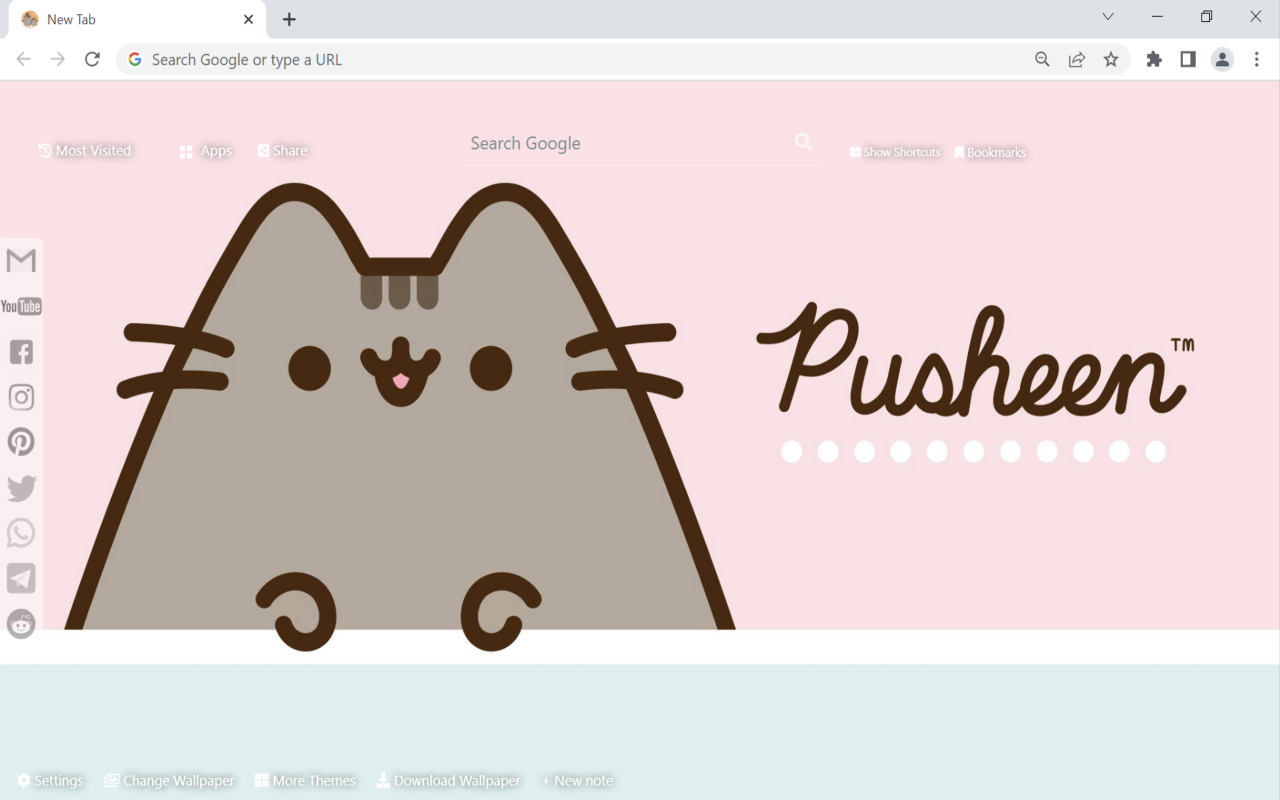1280x800 pixels.
Task: Open YouTube from the sidebar
Action: click(21, 306)
